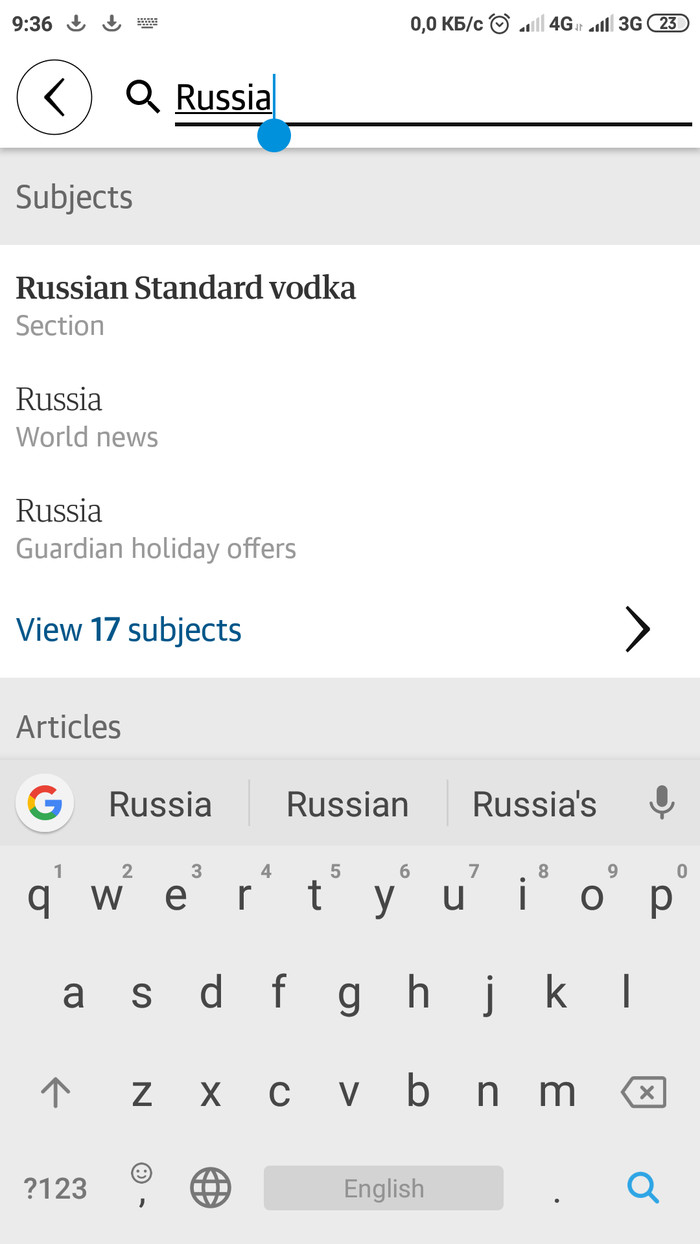Tap the search text field
The width and height of the screenshot is (700, 1244).
coord(430,98)
